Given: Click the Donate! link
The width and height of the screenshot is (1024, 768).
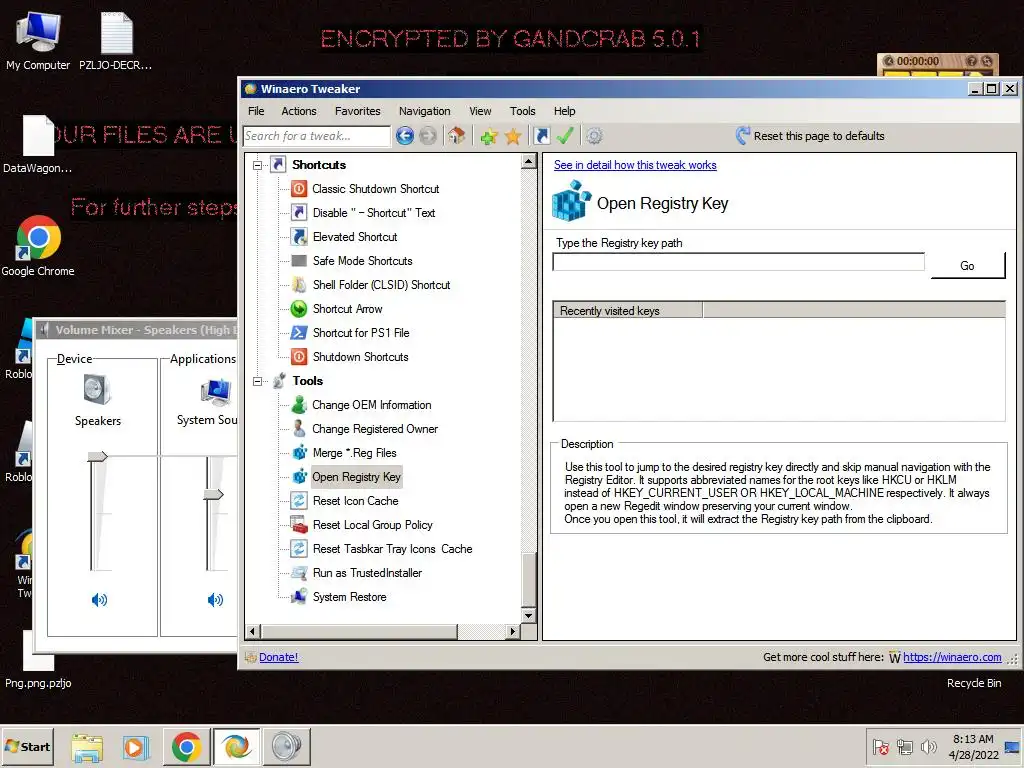Looking at the screenshot, I should pos(278,657).
